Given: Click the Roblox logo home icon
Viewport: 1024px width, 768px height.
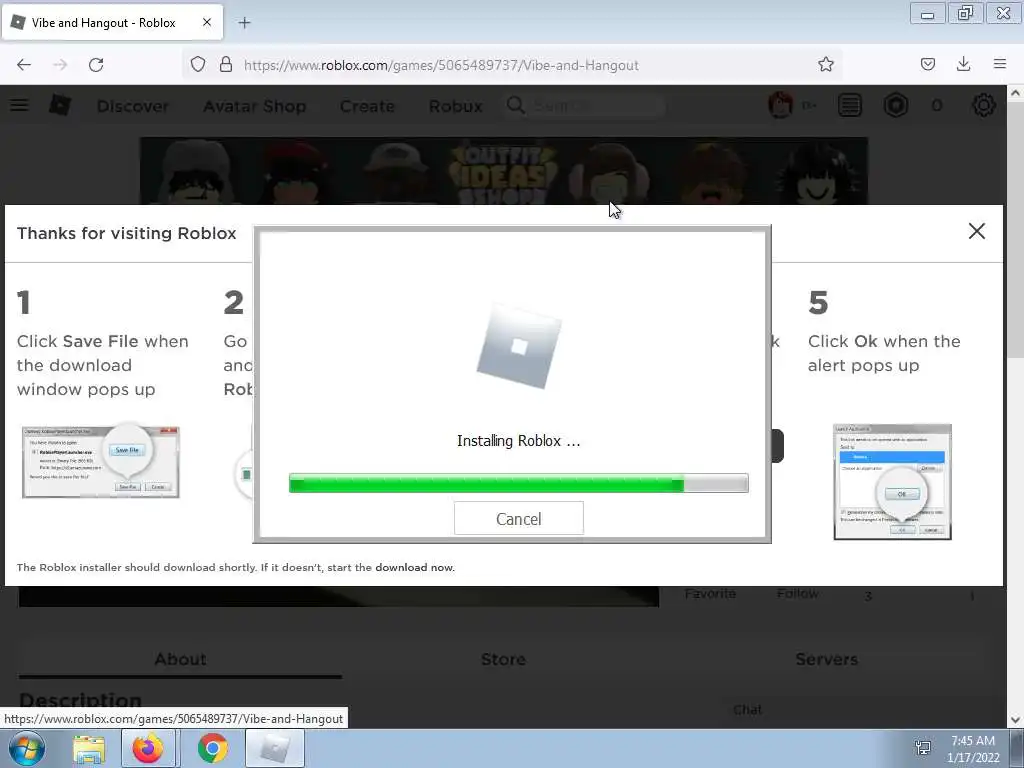Looking at the screenshot, I should click(x=60, y=105).
